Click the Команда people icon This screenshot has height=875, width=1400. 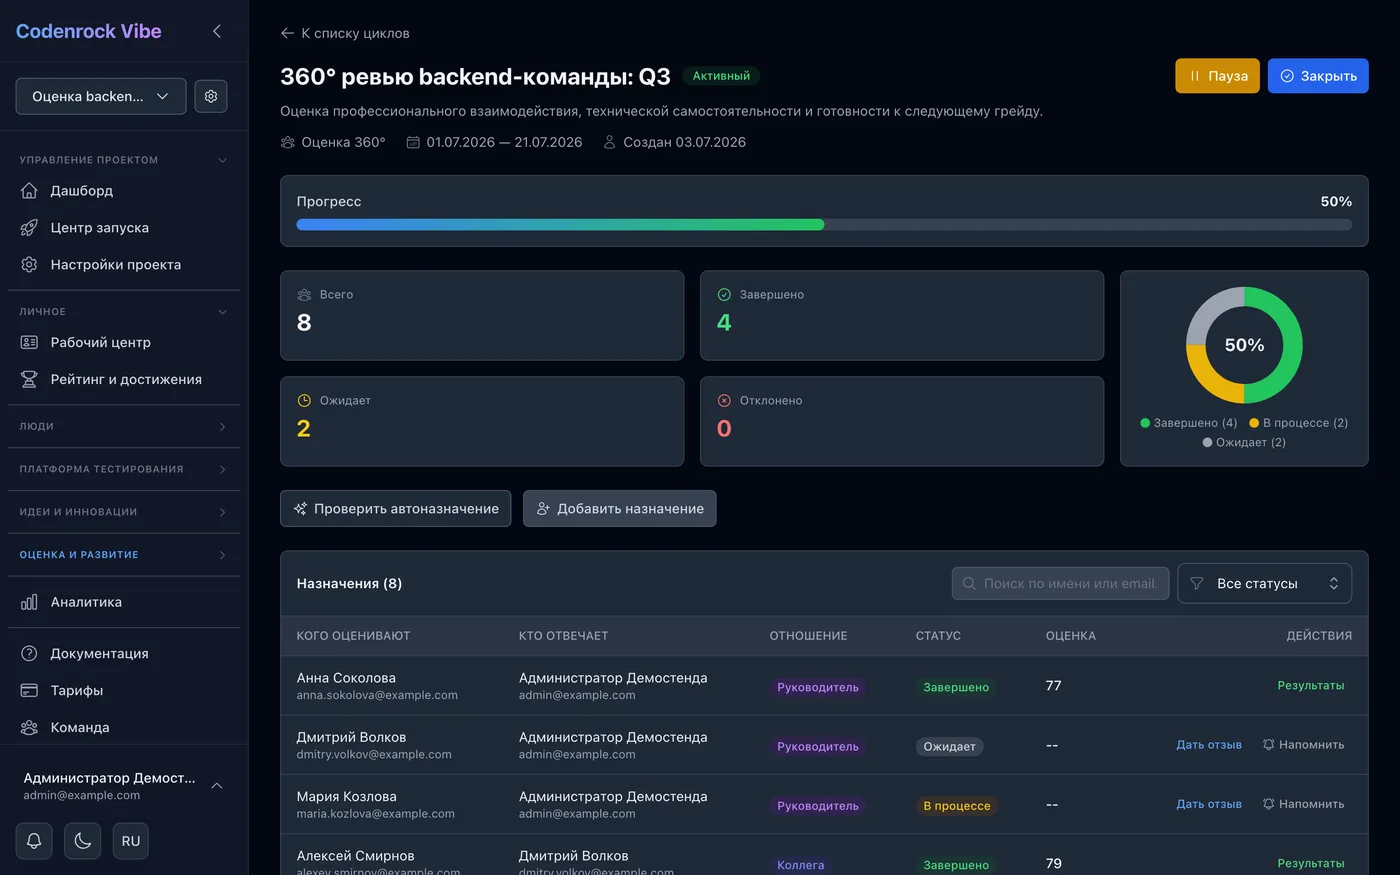(29, 727)
